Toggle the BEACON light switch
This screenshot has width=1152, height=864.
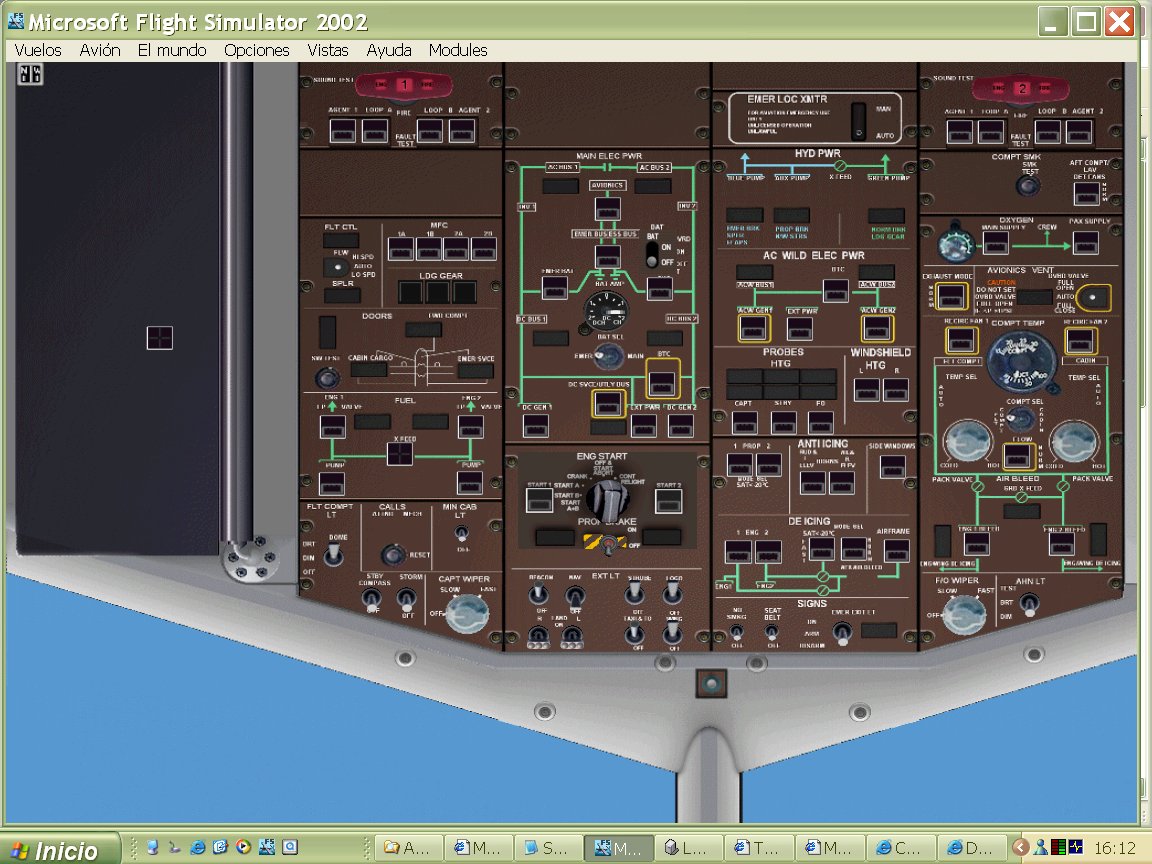pos(539,594)
